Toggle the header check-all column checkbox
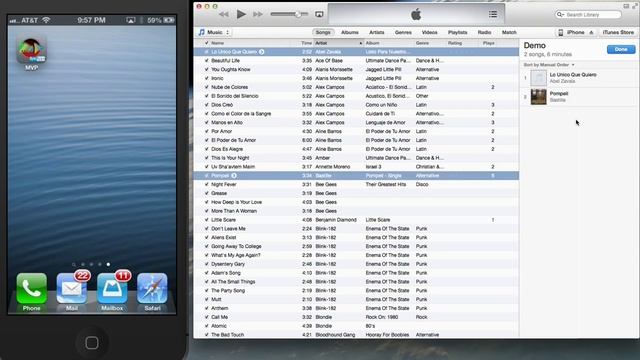Screen dimensions: 640x360 click(x=207, y=43)
